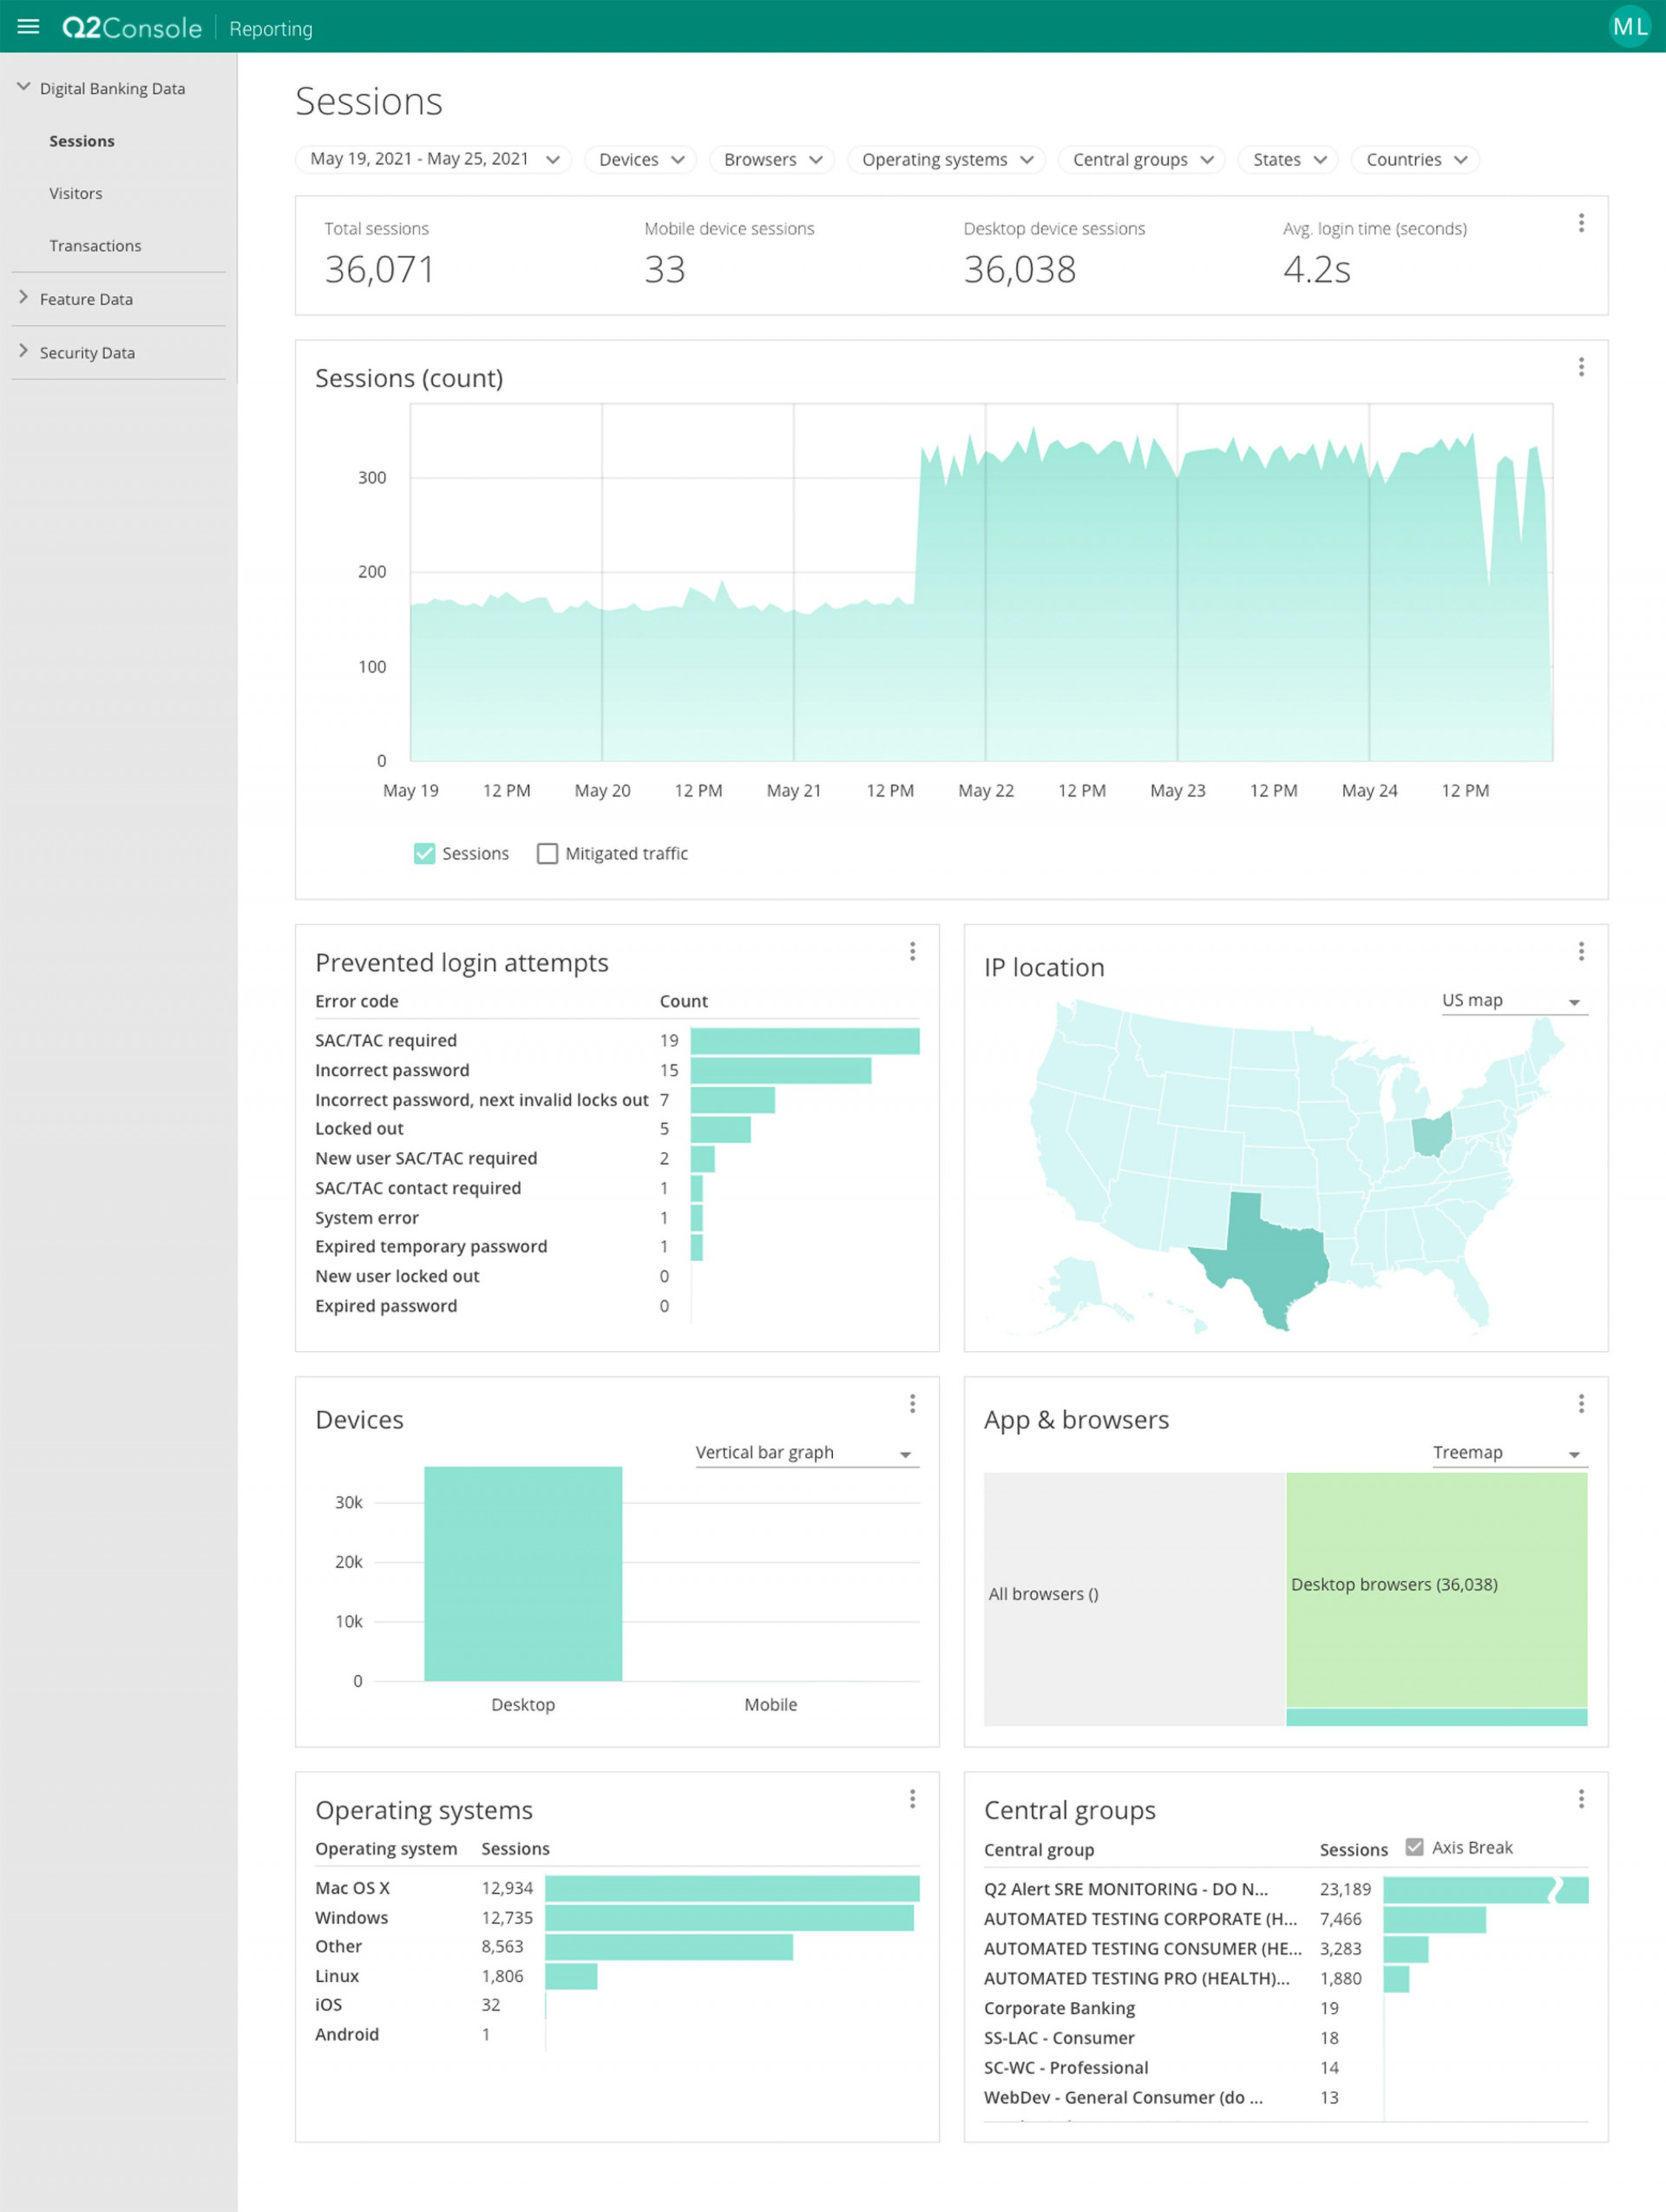Open Devices chart three-dot menu

912,1404
